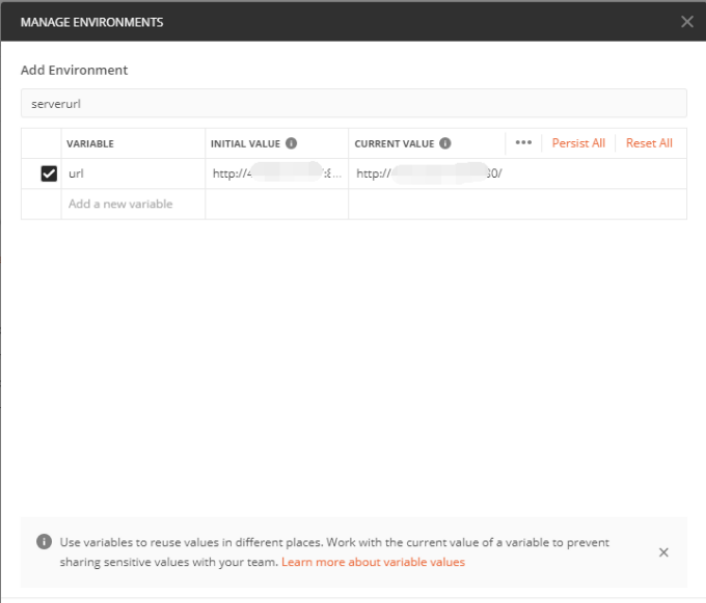Click the empty current value cell in new variable row

point(517,204)
